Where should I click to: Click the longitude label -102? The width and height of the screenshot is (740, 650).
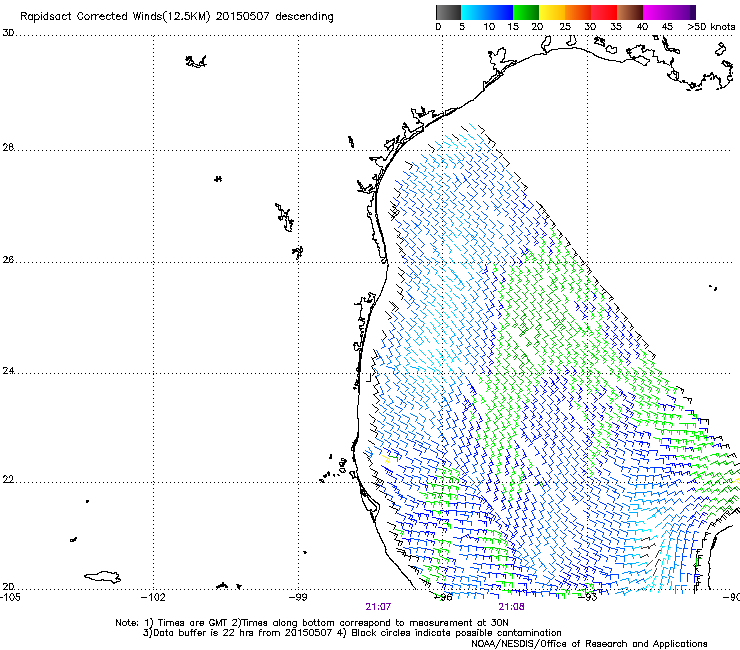pos(154,597)
